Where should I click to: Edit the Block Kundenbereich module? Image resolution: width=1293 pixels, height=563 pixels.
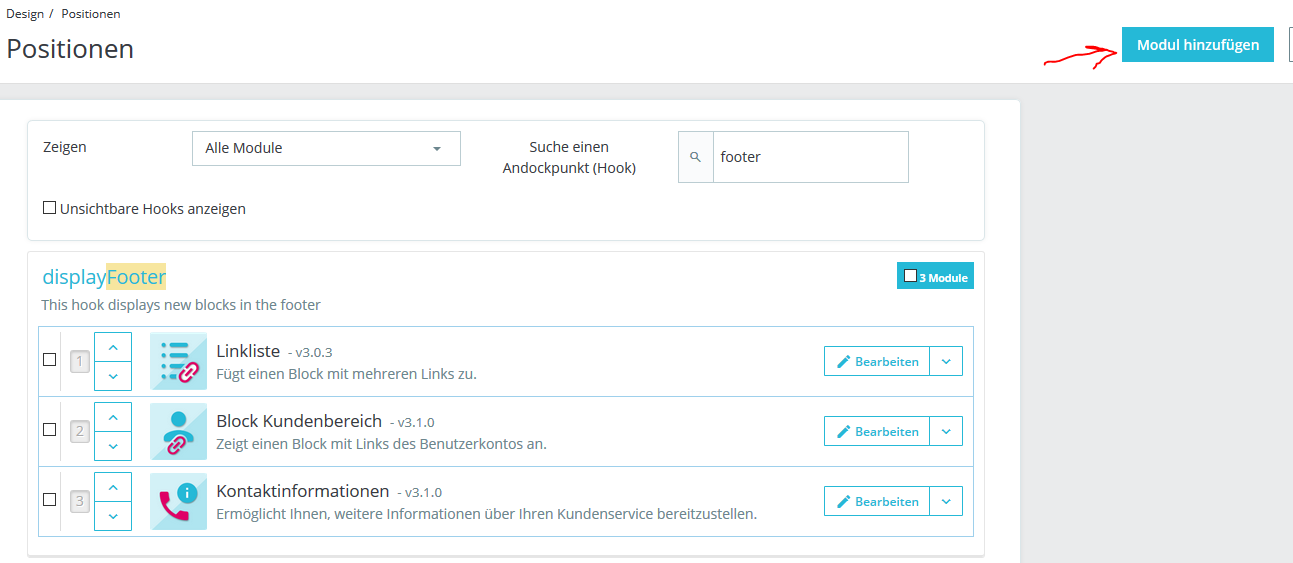tap(877, 431)
